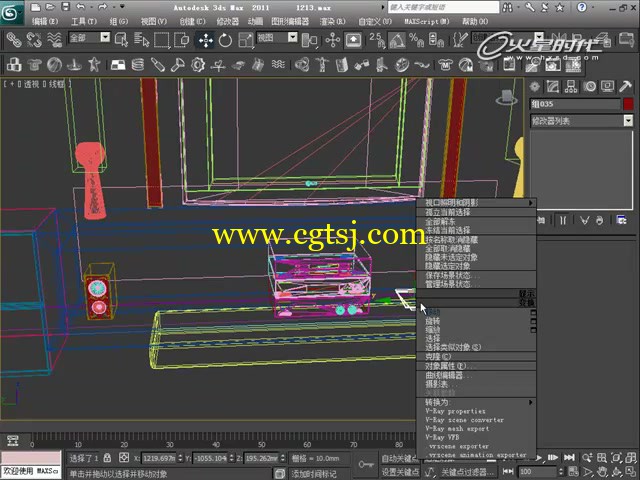Screen dimensions: 640x480
Task: Click the object color swatch beside 组035
Action: point(629,104)
